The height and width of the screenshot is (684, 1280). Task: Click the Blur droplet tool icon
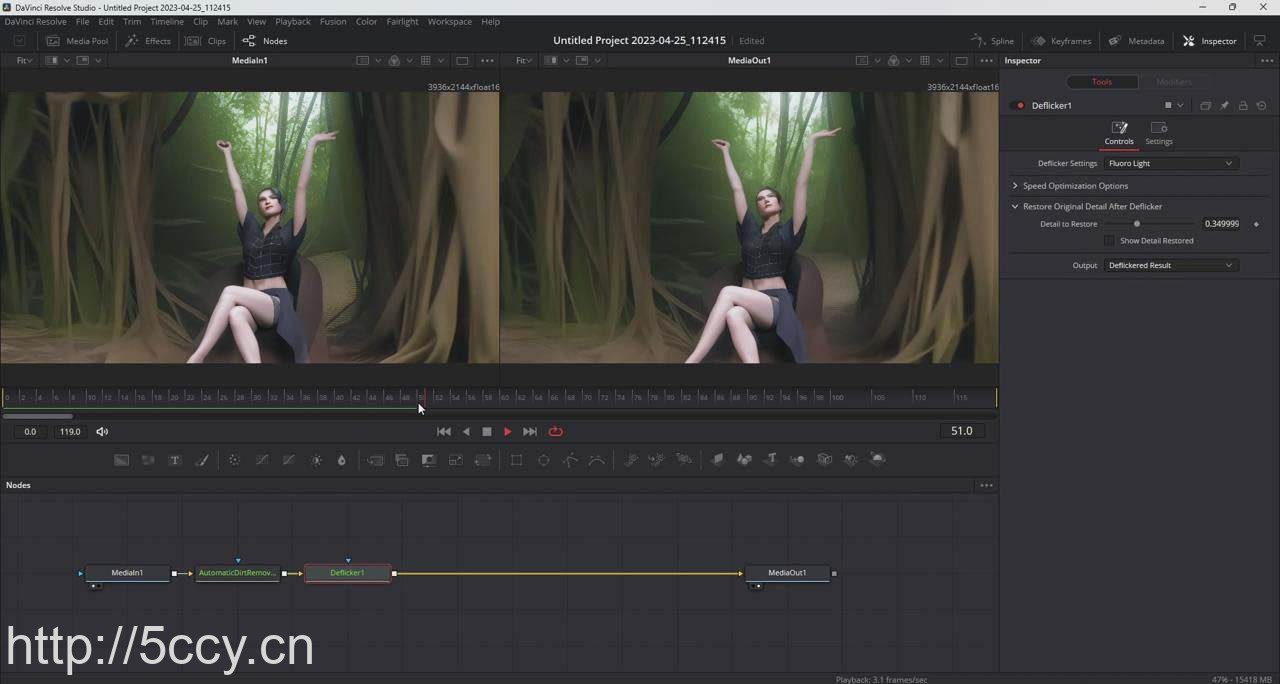click(x=341, y=460)
